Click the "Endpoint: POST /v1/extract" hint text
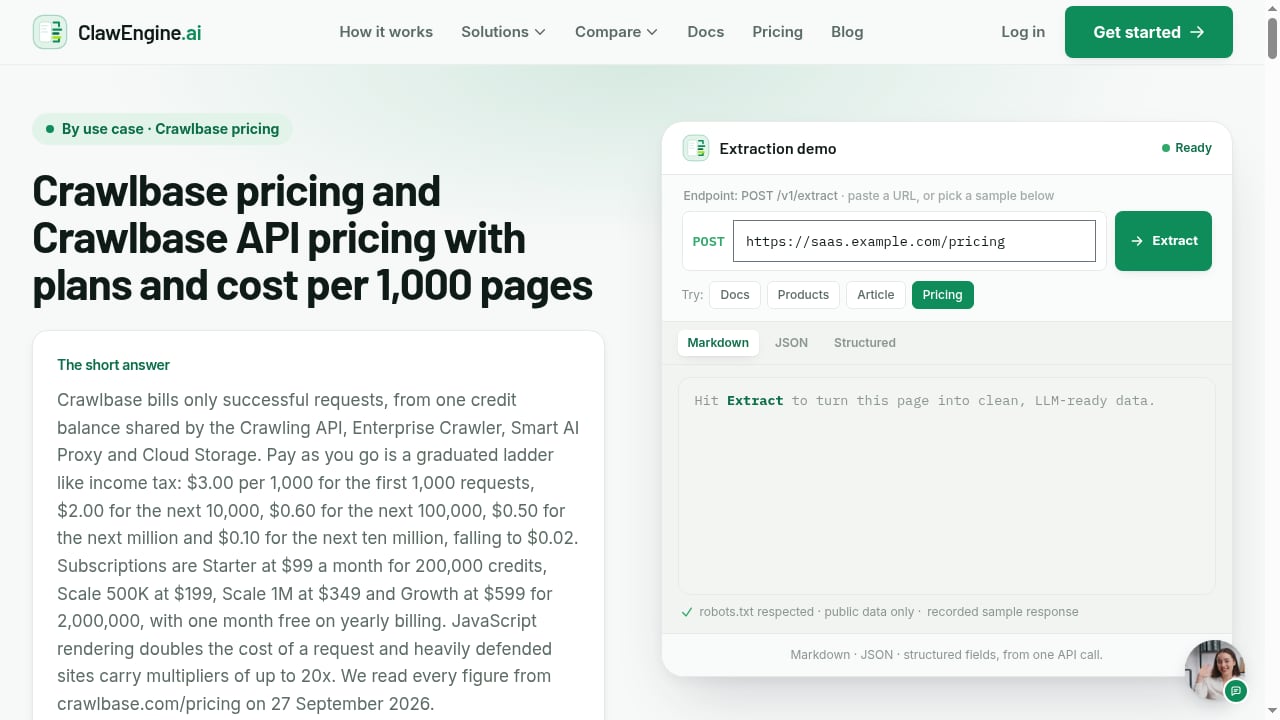This screenshot has height=720, width=1280. coord(761,196)
